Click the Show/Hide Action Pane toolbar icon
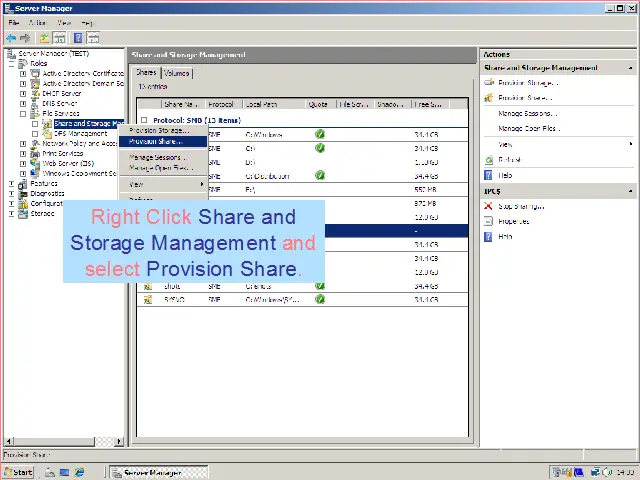This screenshot has height=480, width=640. tap(93, 38)
